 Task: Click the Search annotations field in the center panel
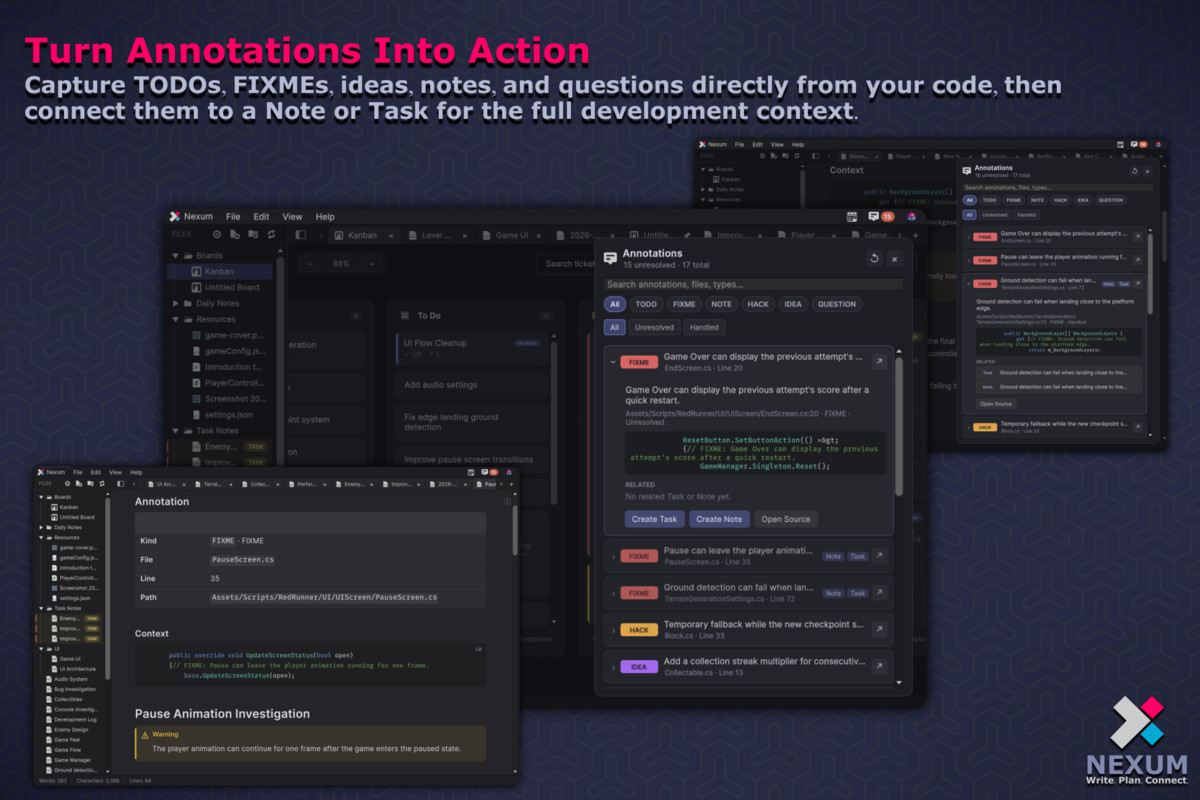[753, 284]
